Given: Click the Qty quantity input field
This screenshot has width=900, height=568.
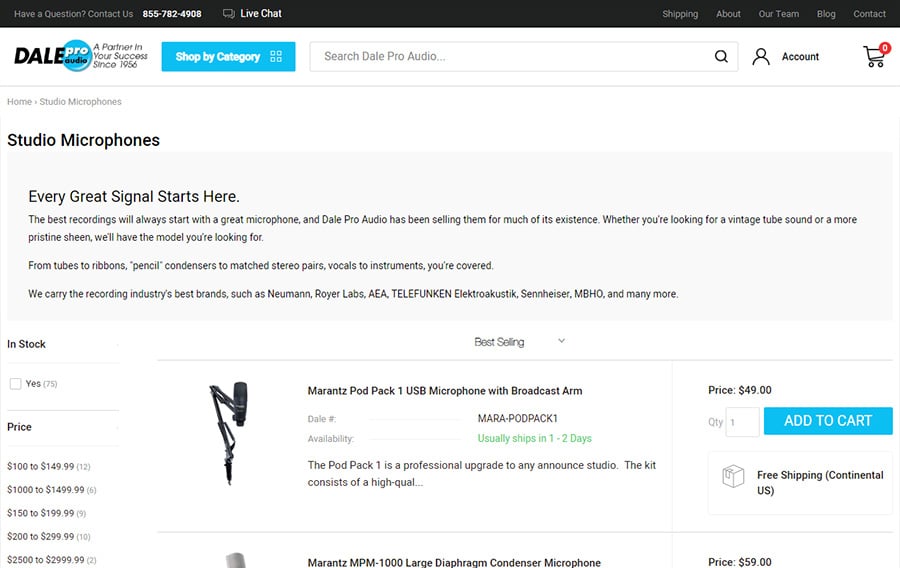Looking at the screenshot, I should [x=742, y=422].
